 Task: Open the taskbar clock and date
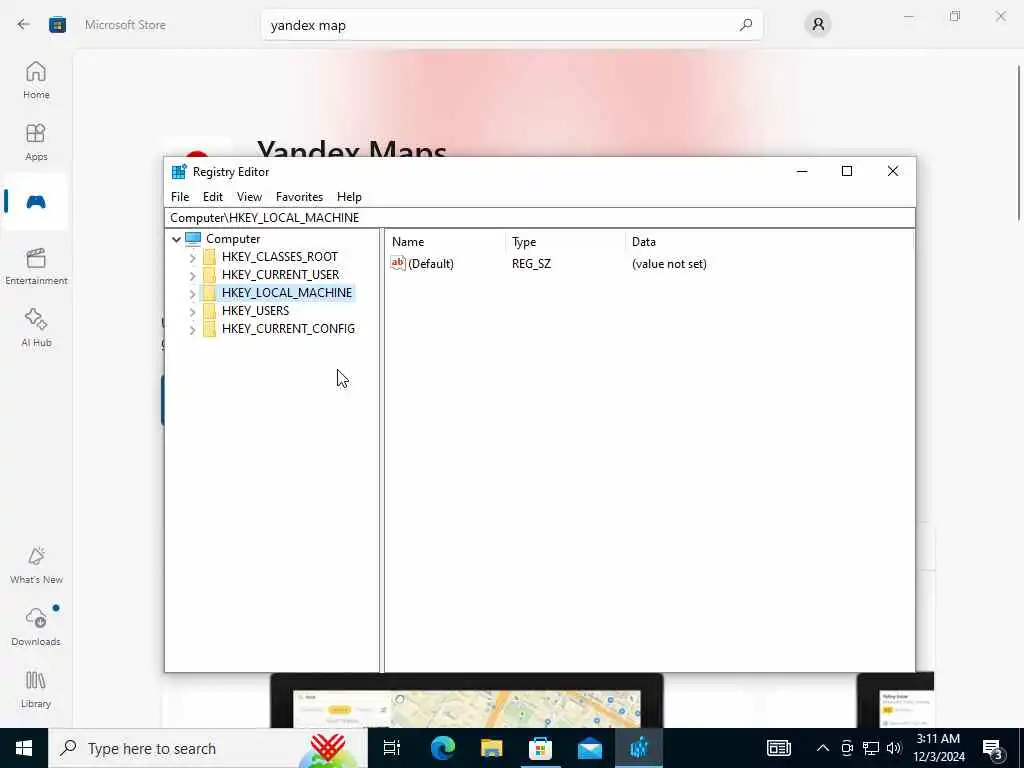point(939,748)
